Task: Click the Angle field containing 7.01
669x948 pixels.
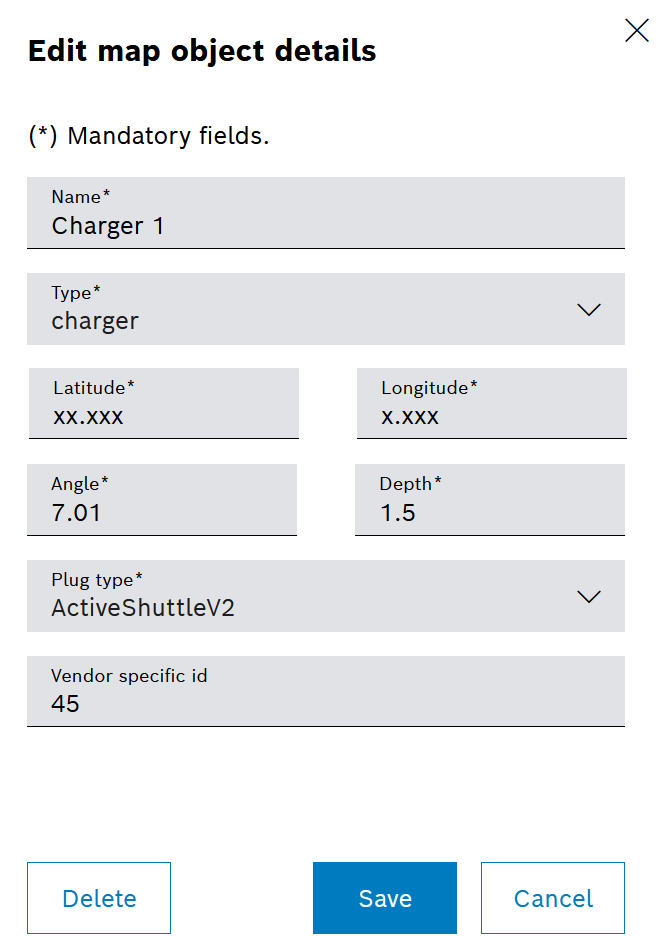Action: tap(162, 500)
